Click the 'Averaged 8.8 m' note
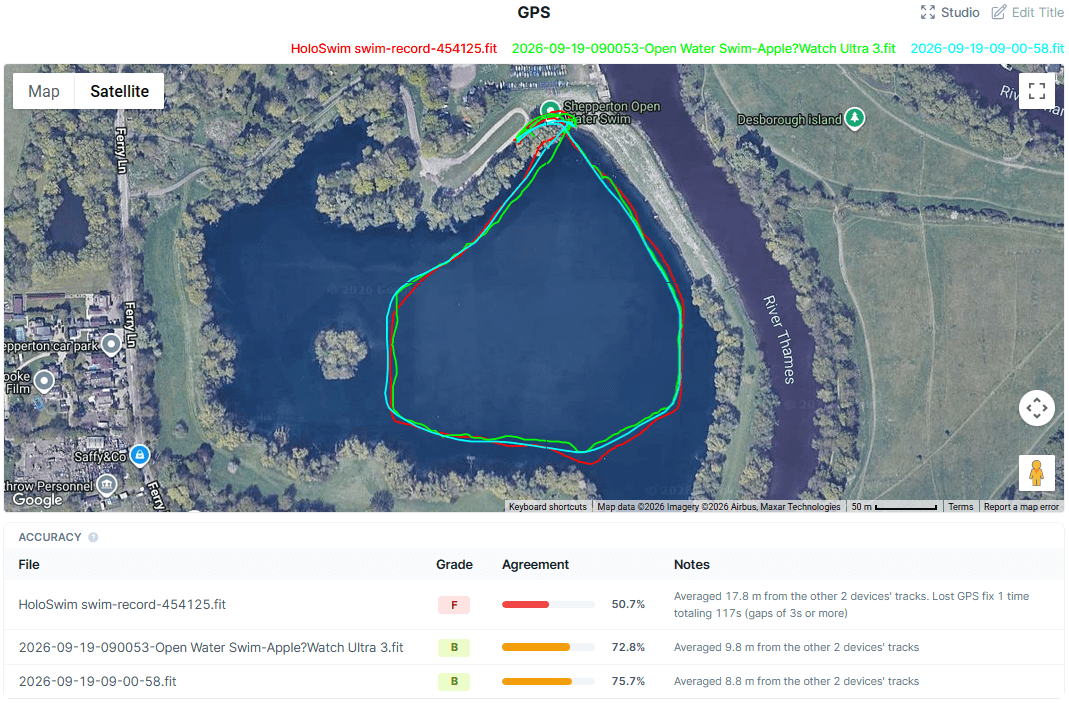Image resolution: width=1069 pixels, height=704 pixels. pos(796,682)
